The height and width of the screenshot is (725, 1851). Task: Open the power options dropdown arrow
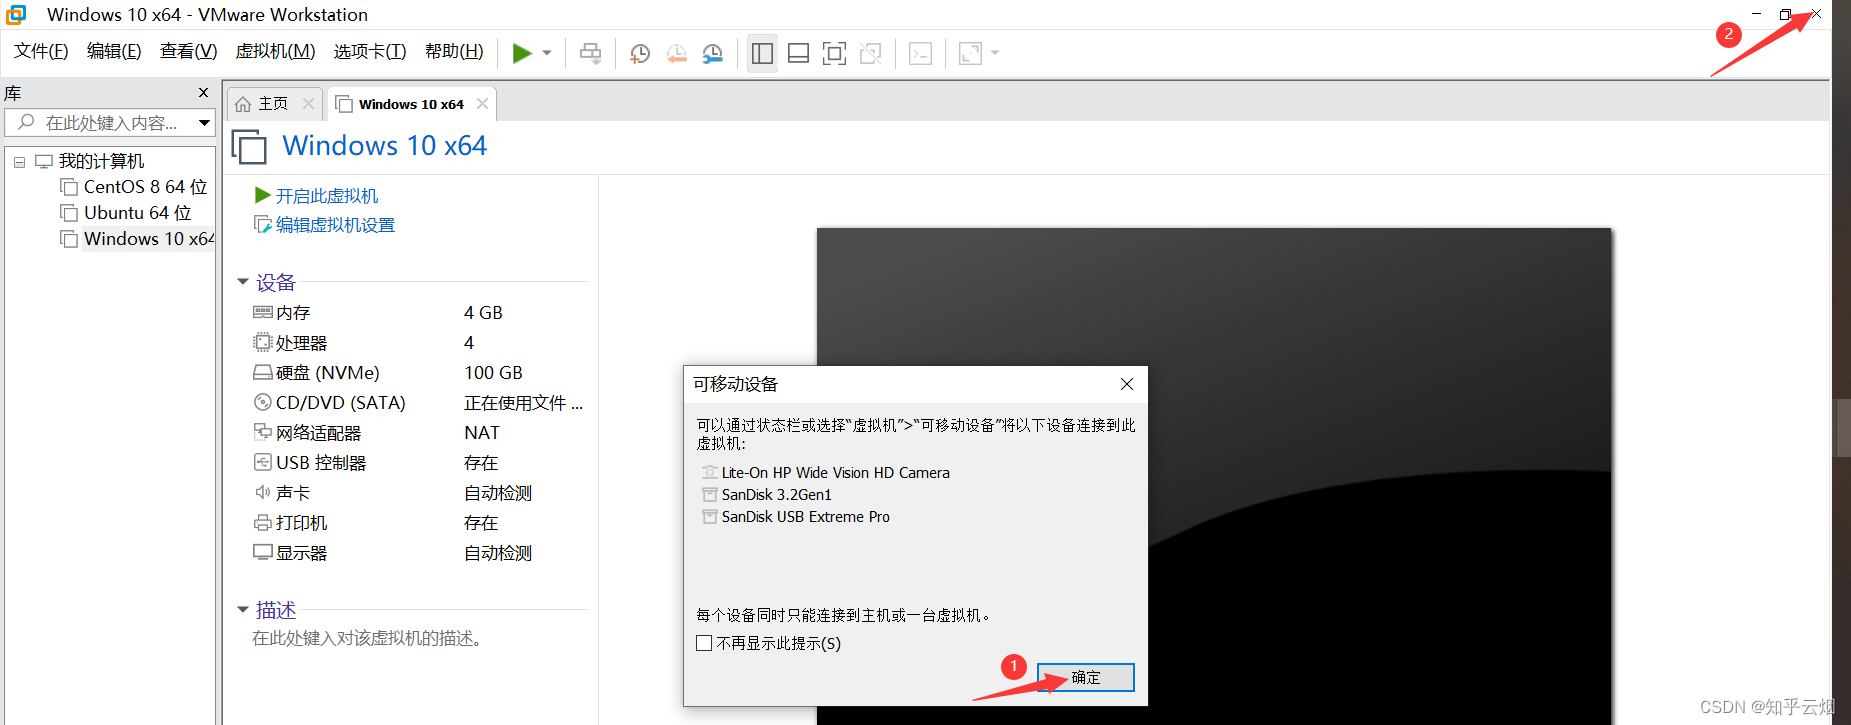[547, 53]
